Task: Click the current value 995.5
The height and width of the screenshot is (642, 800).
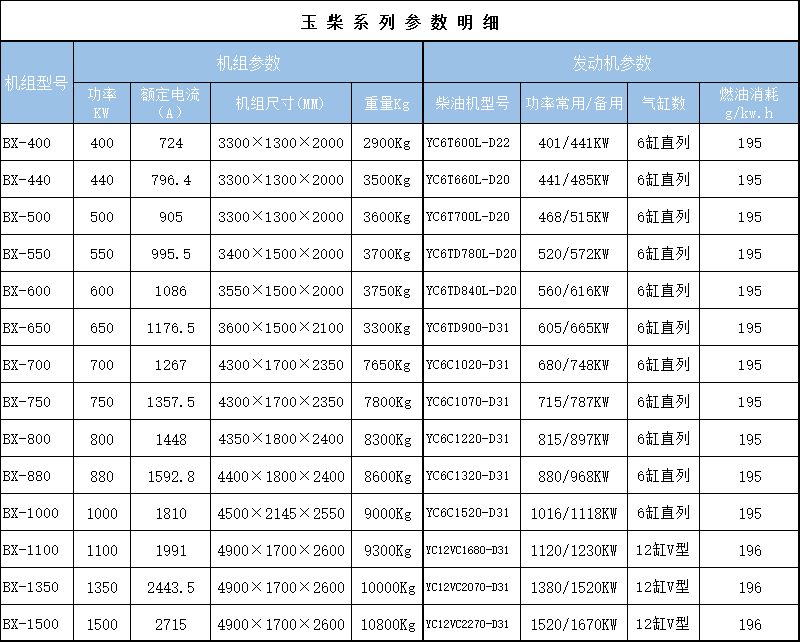Action: point(171,254)
